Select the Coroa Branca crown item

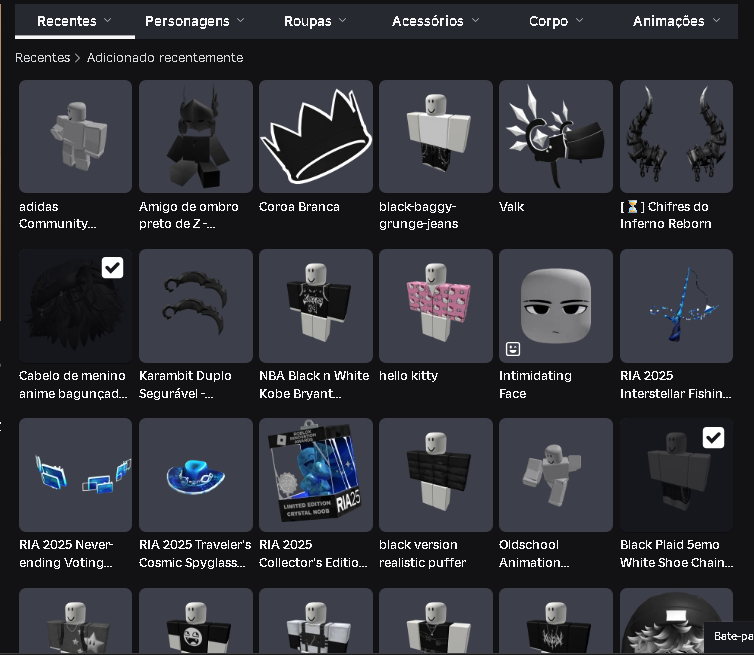pyautogui.click(x=315, y=137)
